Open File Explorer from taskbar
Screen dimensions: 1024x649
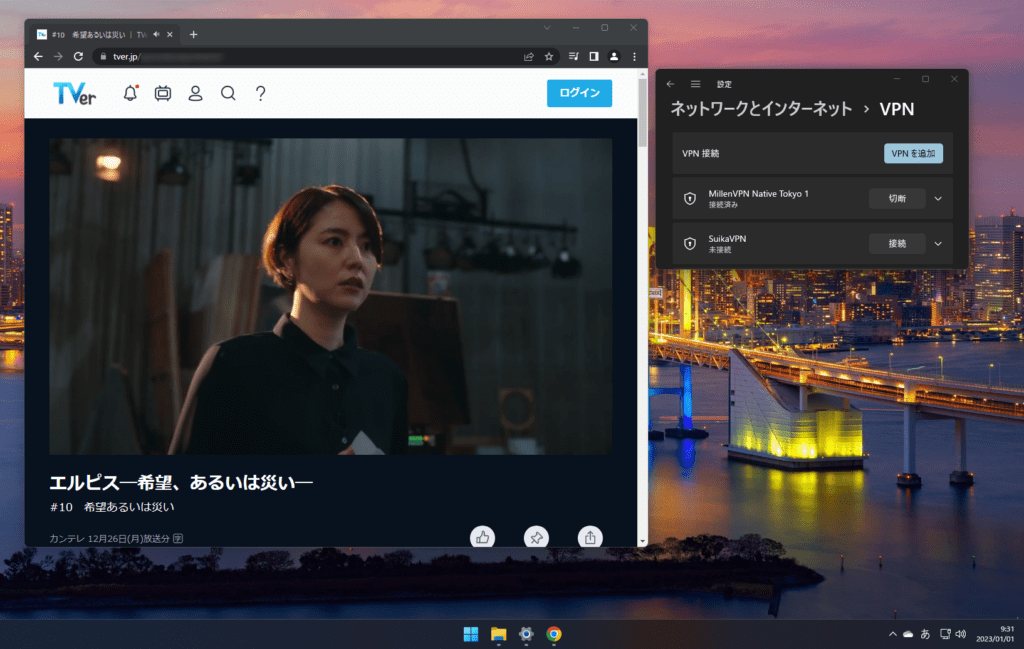(499, 634)
